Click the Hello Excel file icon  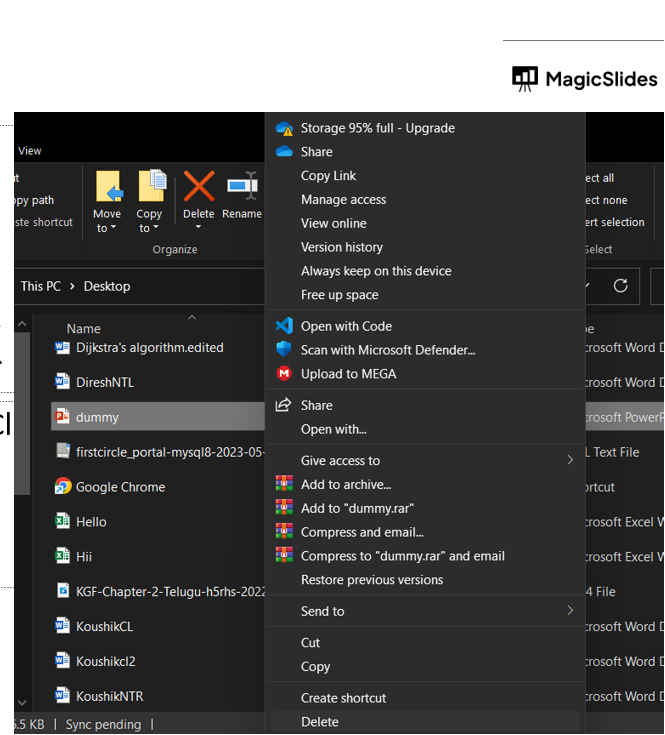[x=62, y=522]
